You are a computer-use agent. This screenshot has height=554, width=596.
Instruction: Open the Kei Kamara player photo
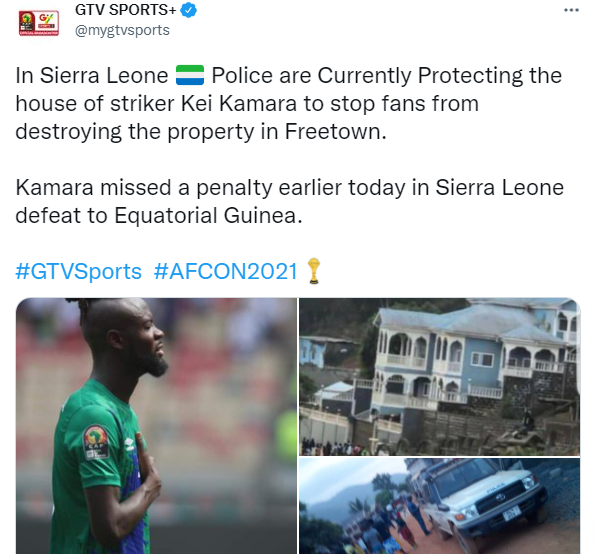156,426
